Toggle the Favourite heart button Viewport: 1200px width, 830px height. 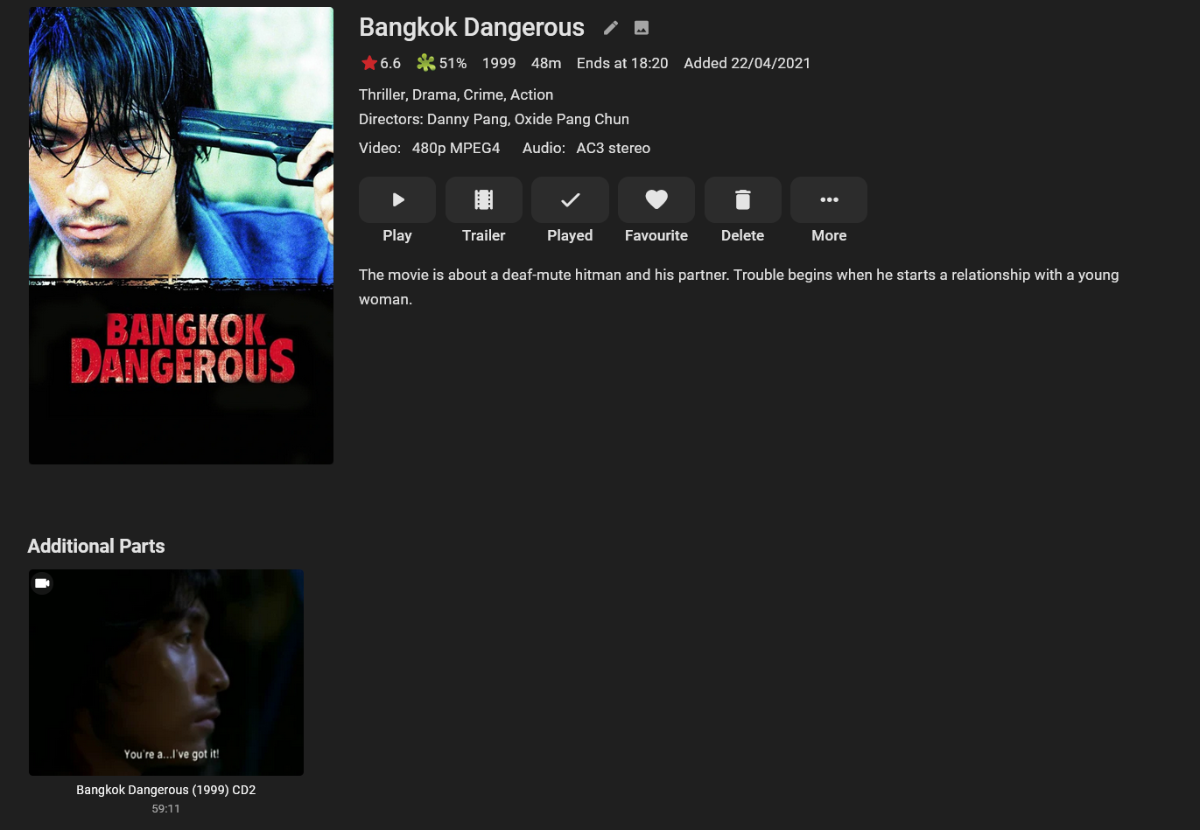(x=656, y=200)
